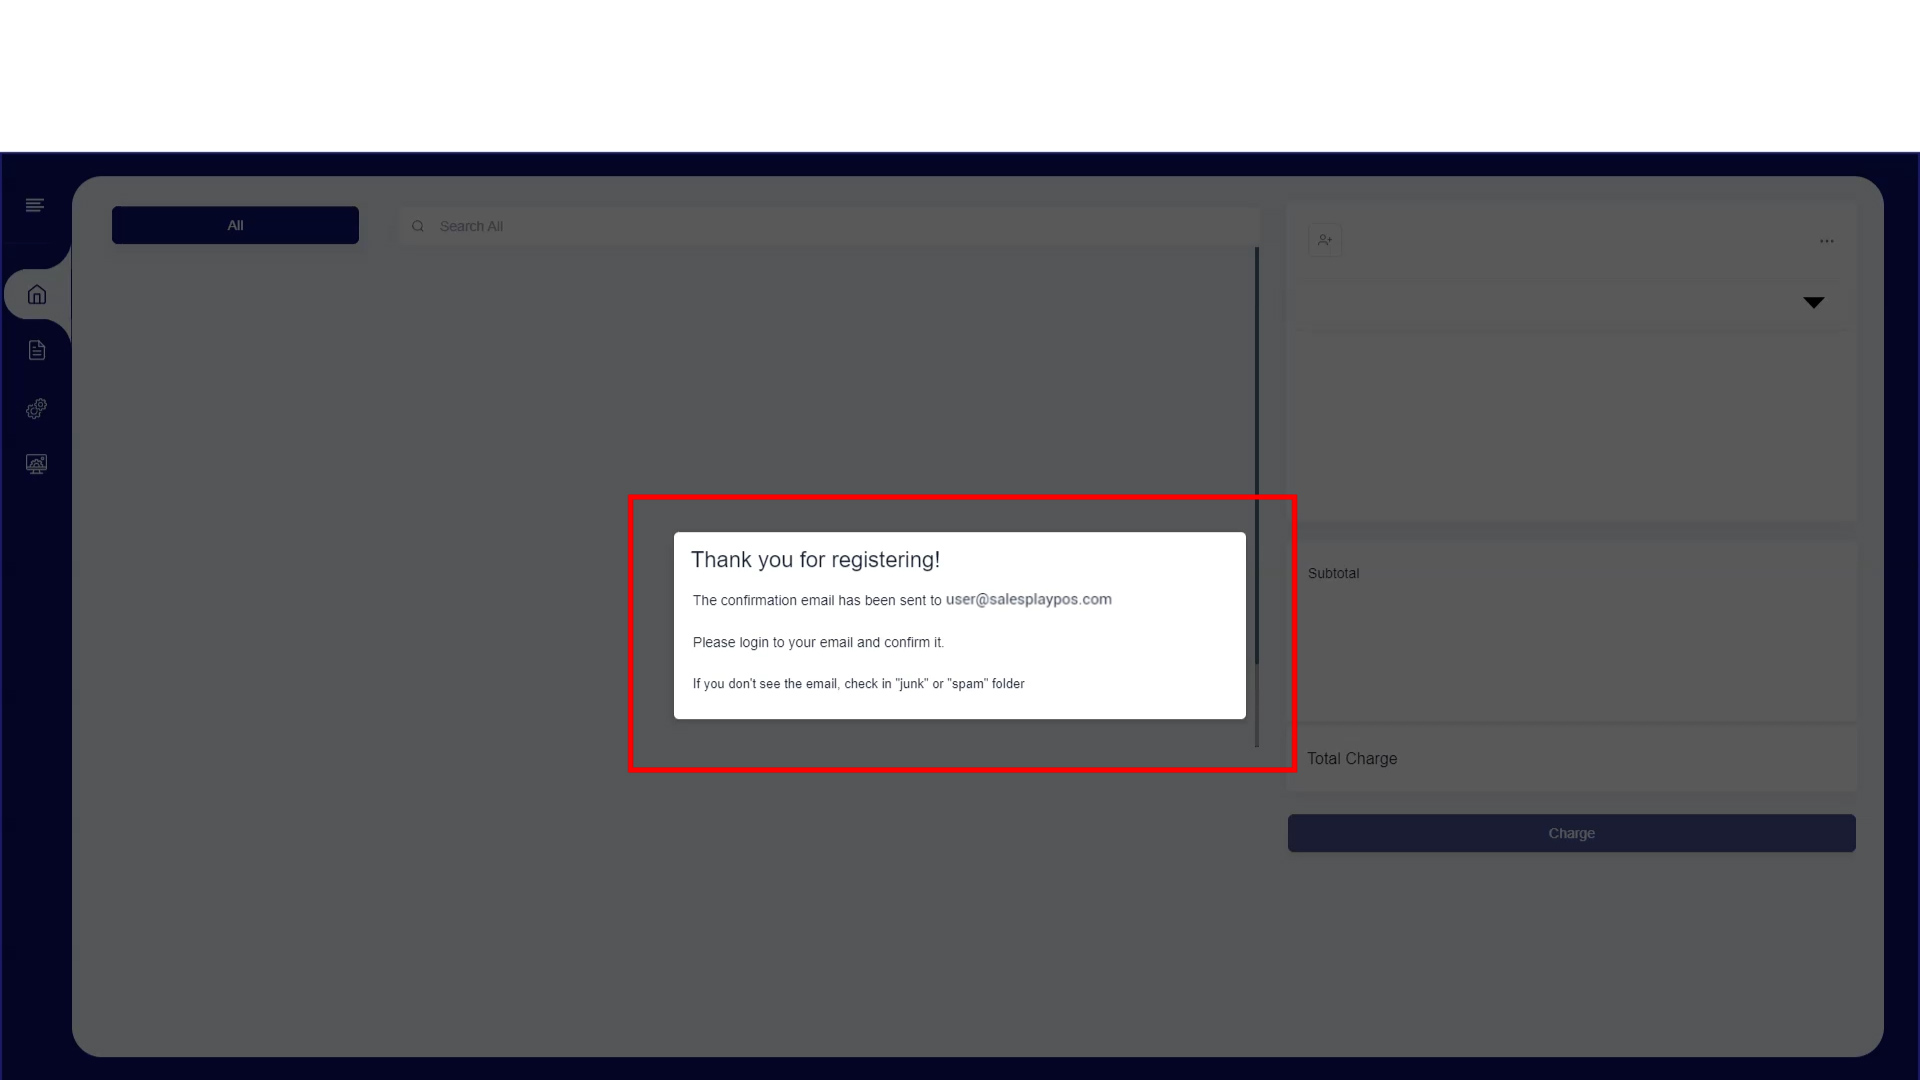1920x1080 pixels.
Task: Expand the black dropdown arrow in cart
Action: click(1813, 302)
